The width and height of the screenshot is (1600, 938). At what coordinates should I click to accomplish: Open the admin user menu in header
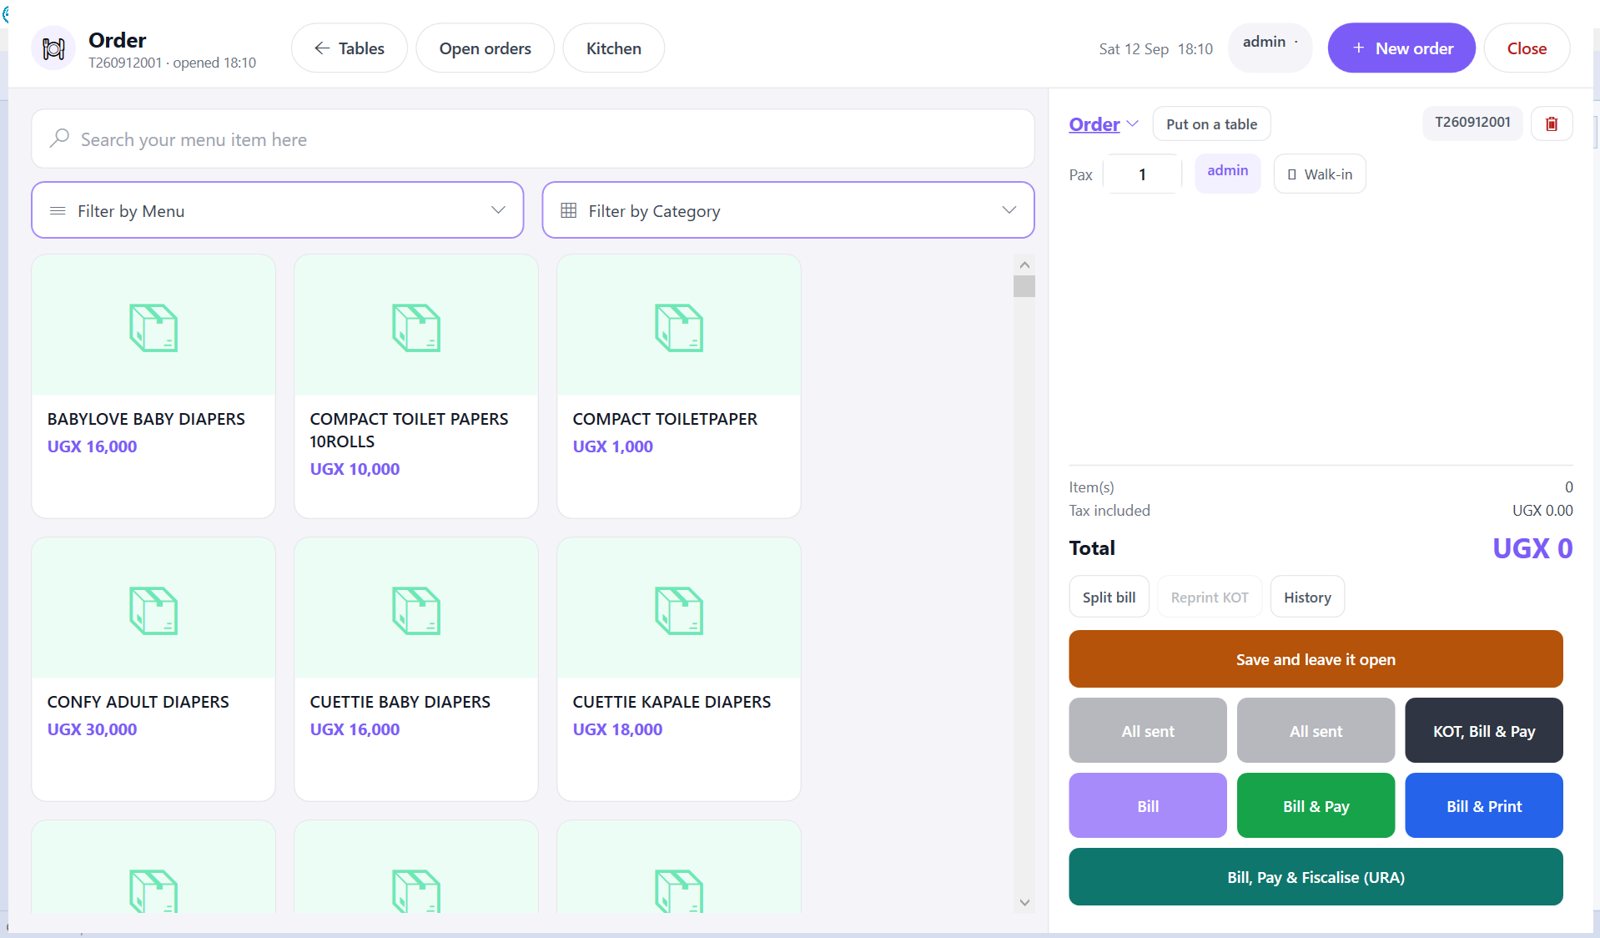(1270, 47)
